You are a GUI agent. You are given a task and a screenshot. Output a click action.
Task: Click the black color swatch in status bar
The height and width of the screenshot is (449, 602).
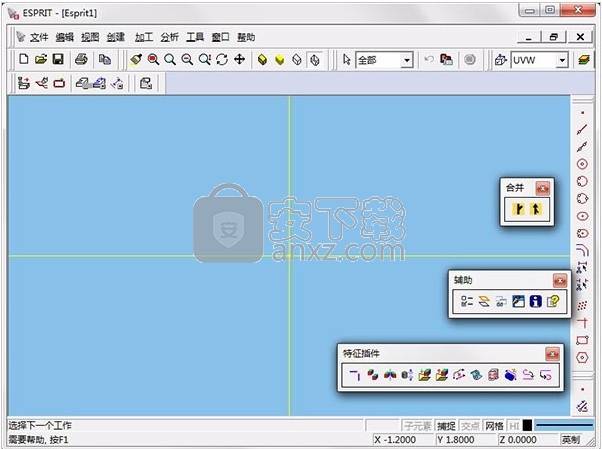click(528, 426)
